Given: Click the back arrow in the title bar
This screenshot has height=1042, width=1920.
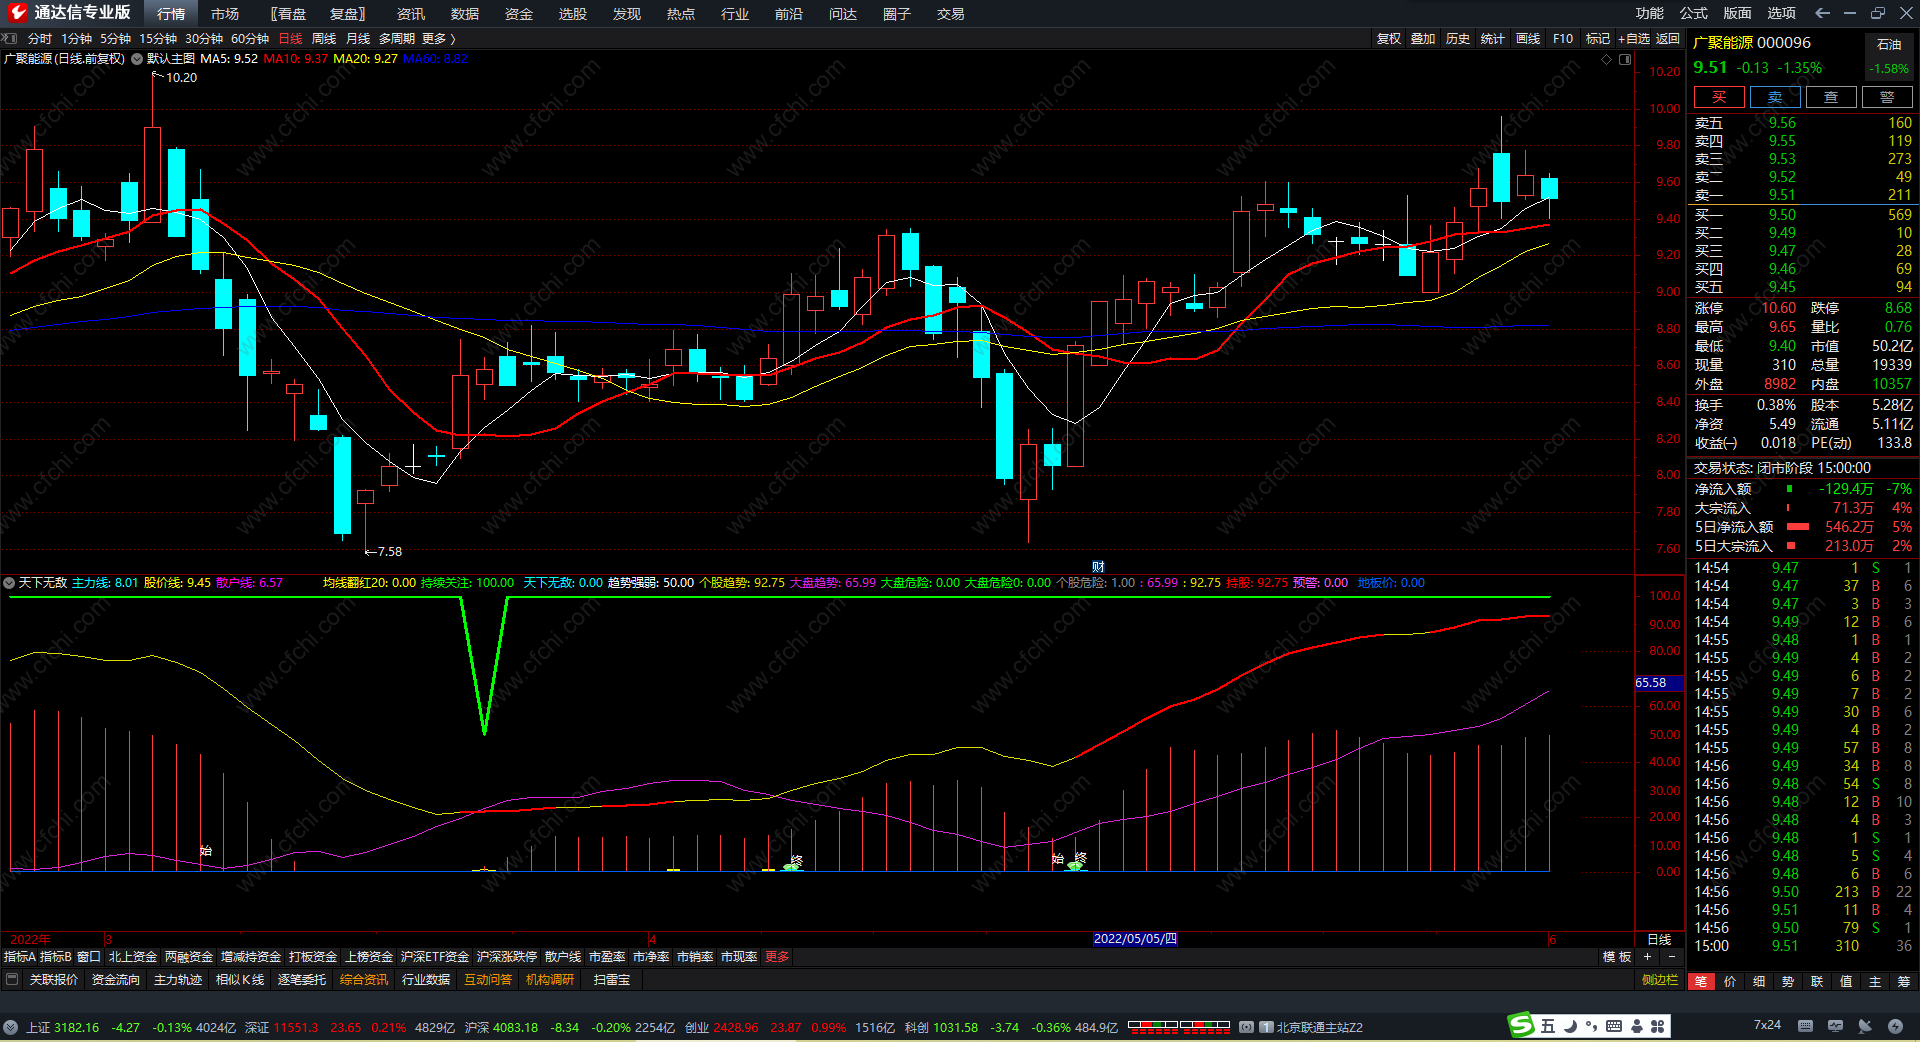Looking at the screenshot, I should pyautogui.click(x=1822, y=13).
